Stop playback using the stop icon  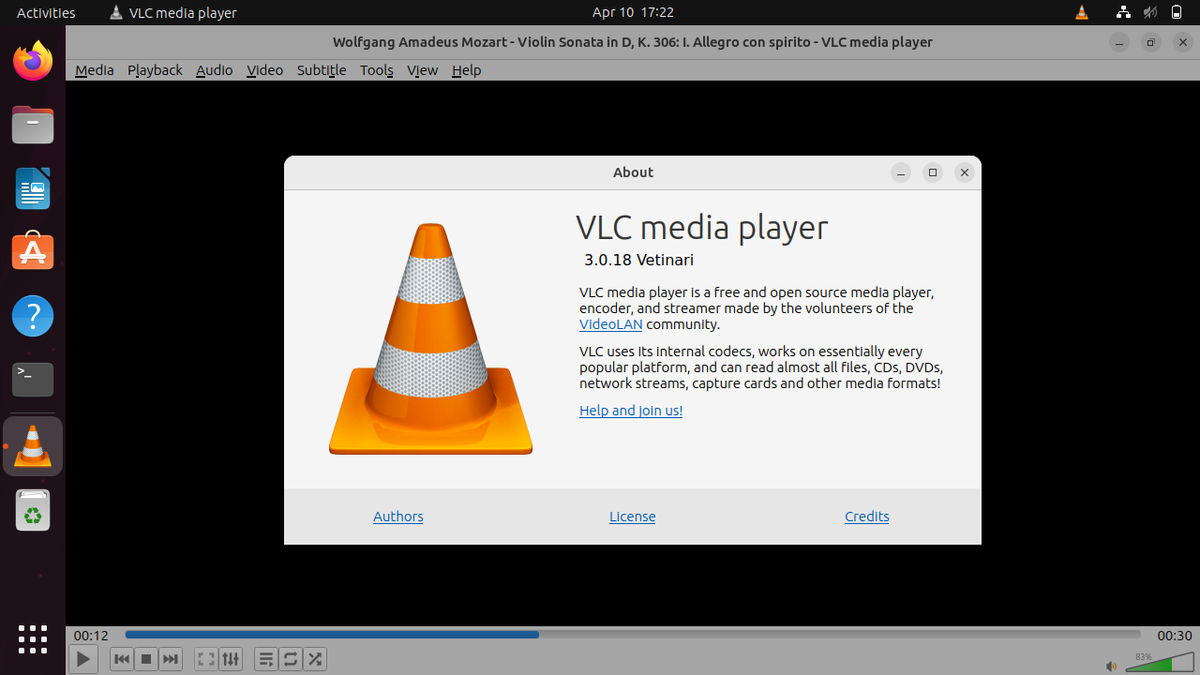coord(145,658)
